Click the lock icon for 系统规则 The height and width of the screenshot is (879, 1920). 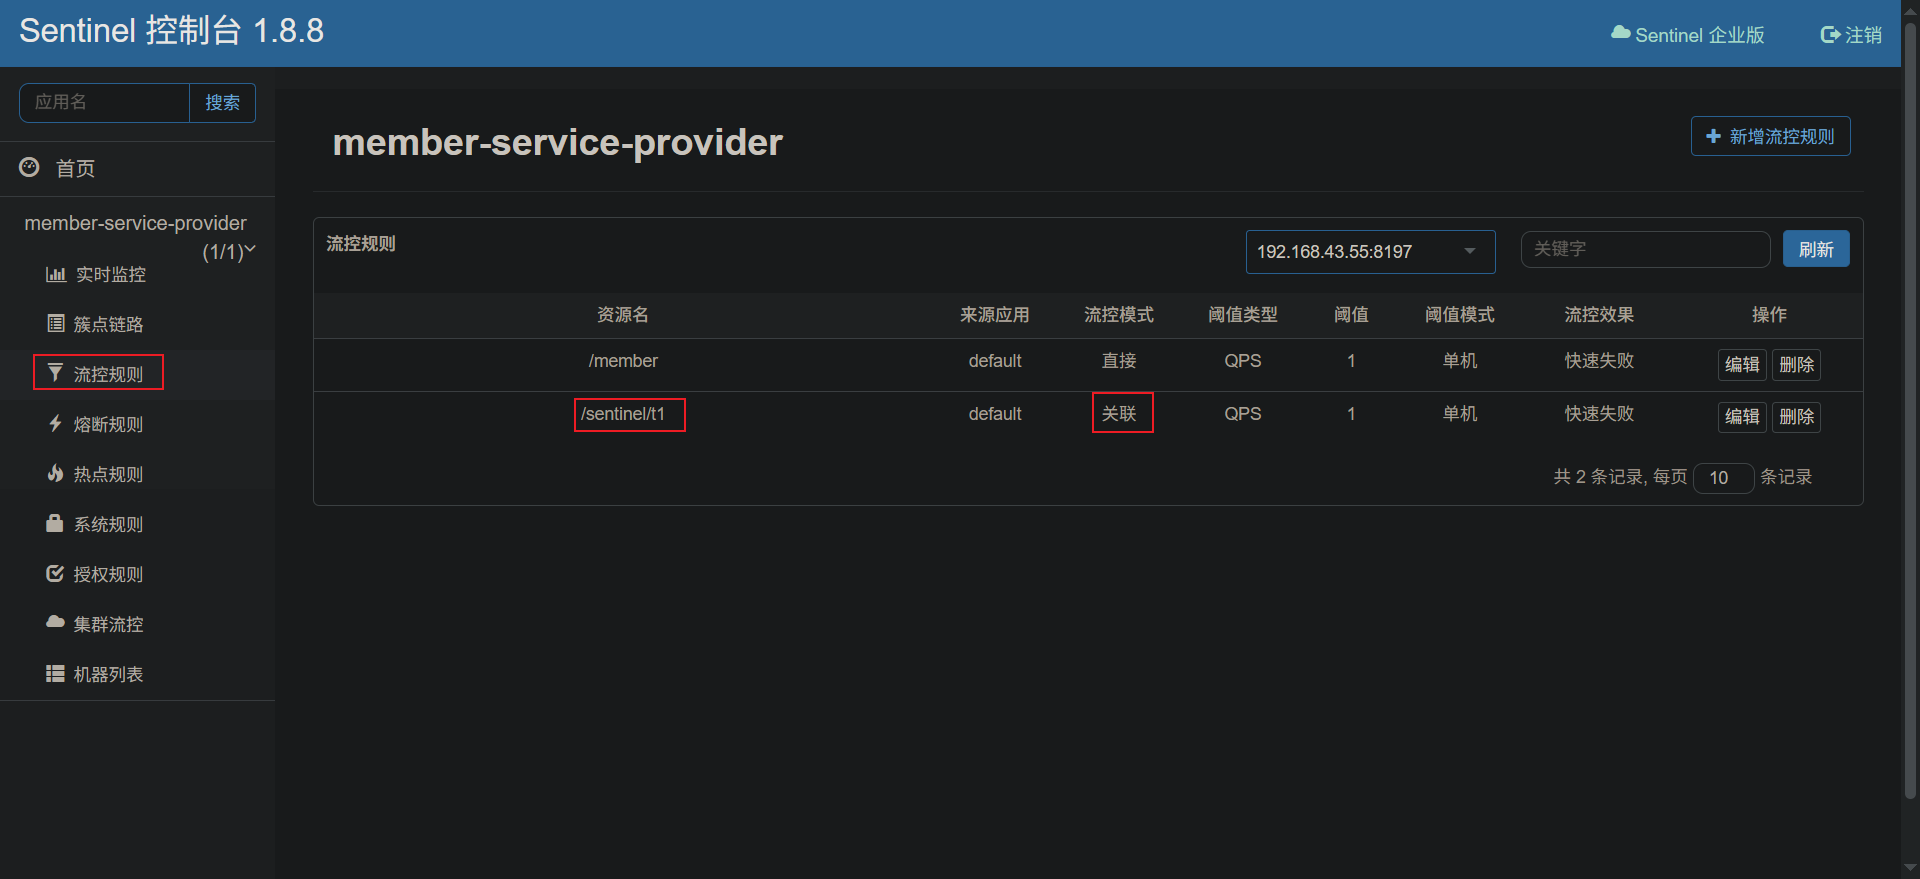(55, 523)
